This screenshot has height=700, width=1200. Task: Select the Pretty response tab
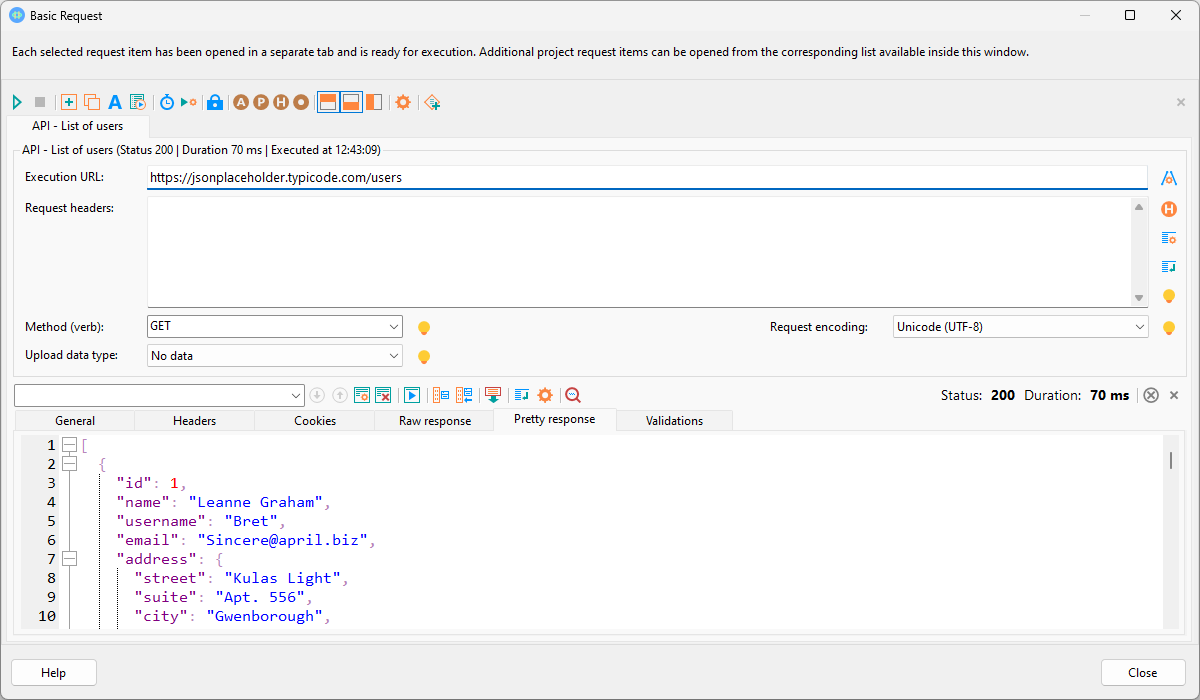[555, 420]
